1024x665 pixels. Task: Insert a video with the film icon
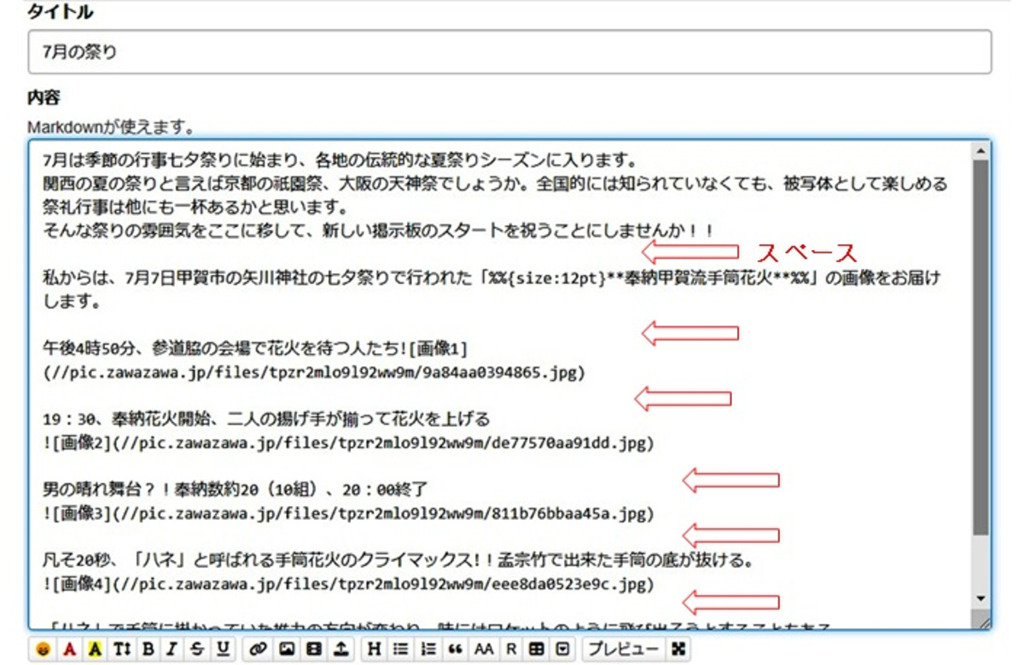[314, 649]
